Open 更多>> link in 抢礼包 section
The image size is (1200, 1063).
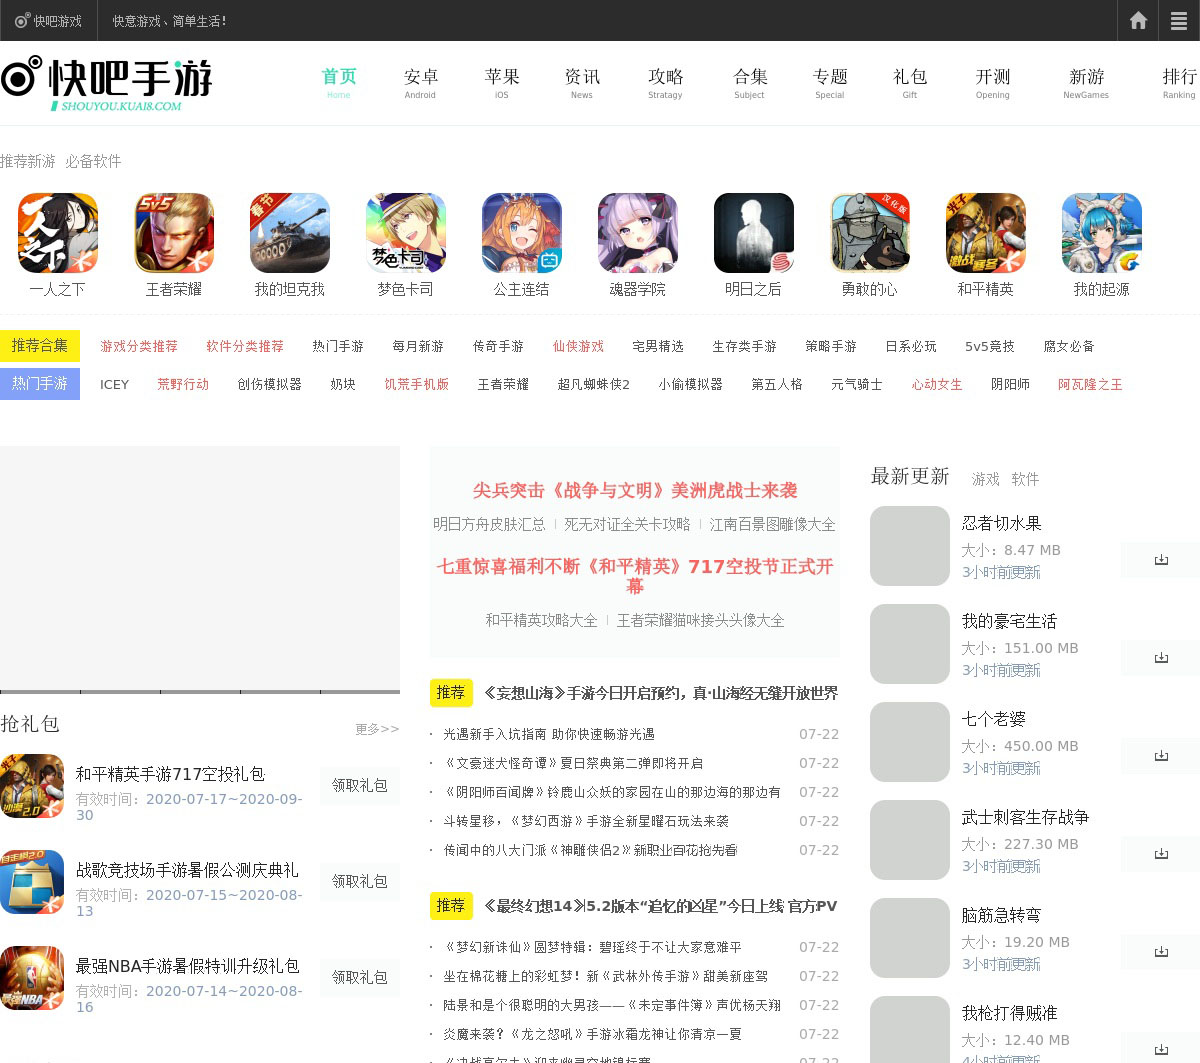[x=377, y=729]
